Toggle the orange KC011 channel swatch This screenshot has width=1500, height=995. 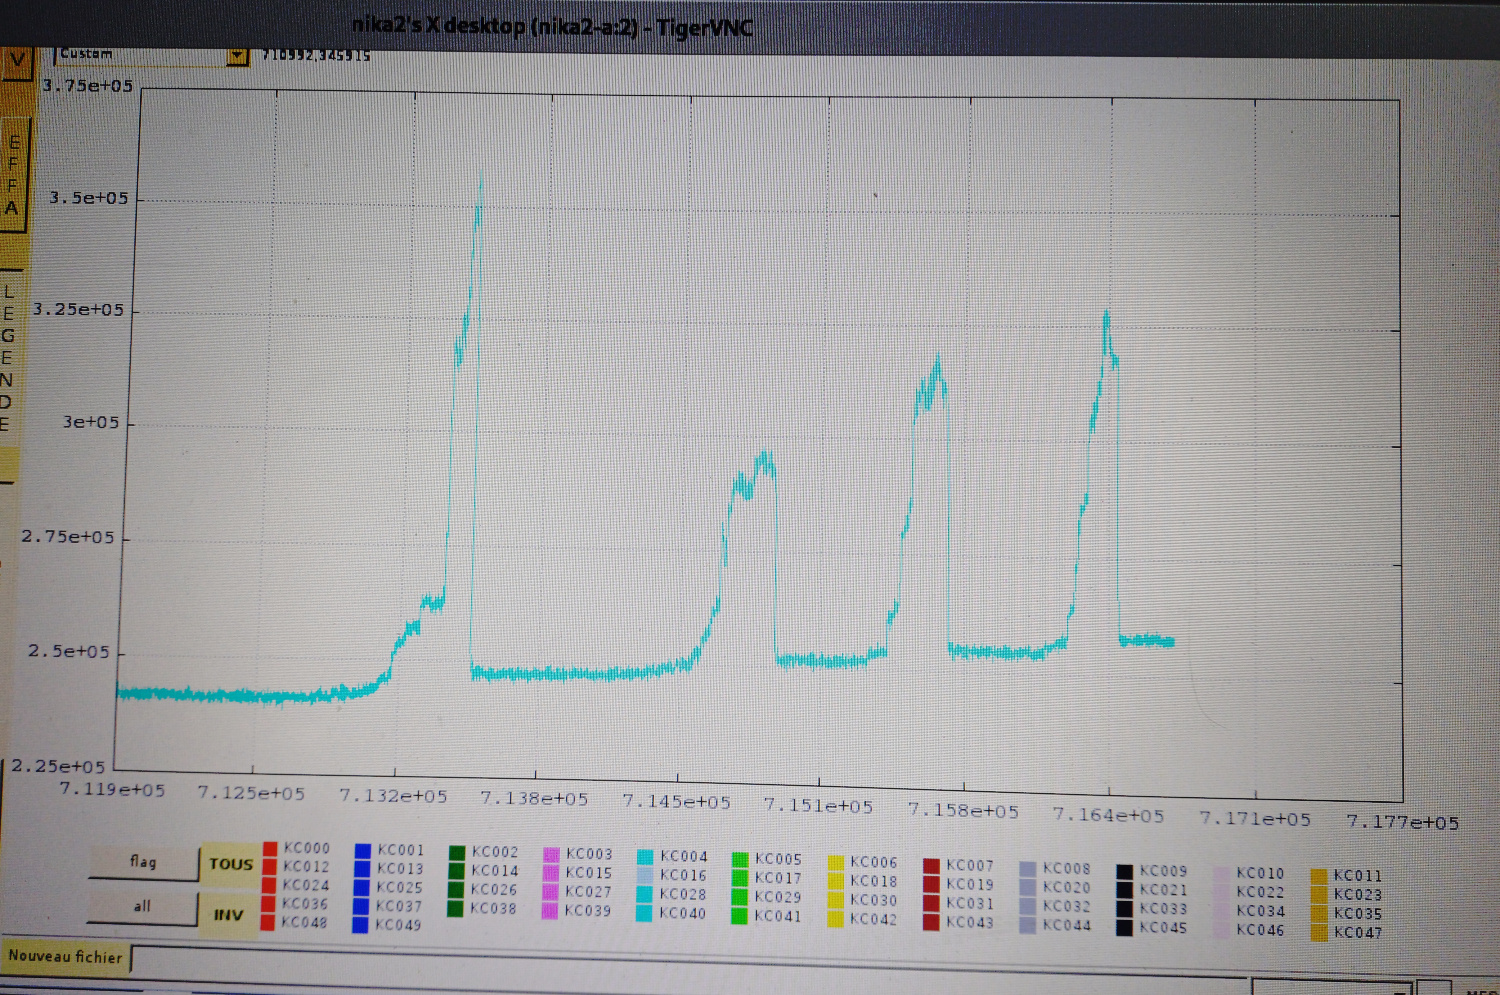[x=1319, y=876]
